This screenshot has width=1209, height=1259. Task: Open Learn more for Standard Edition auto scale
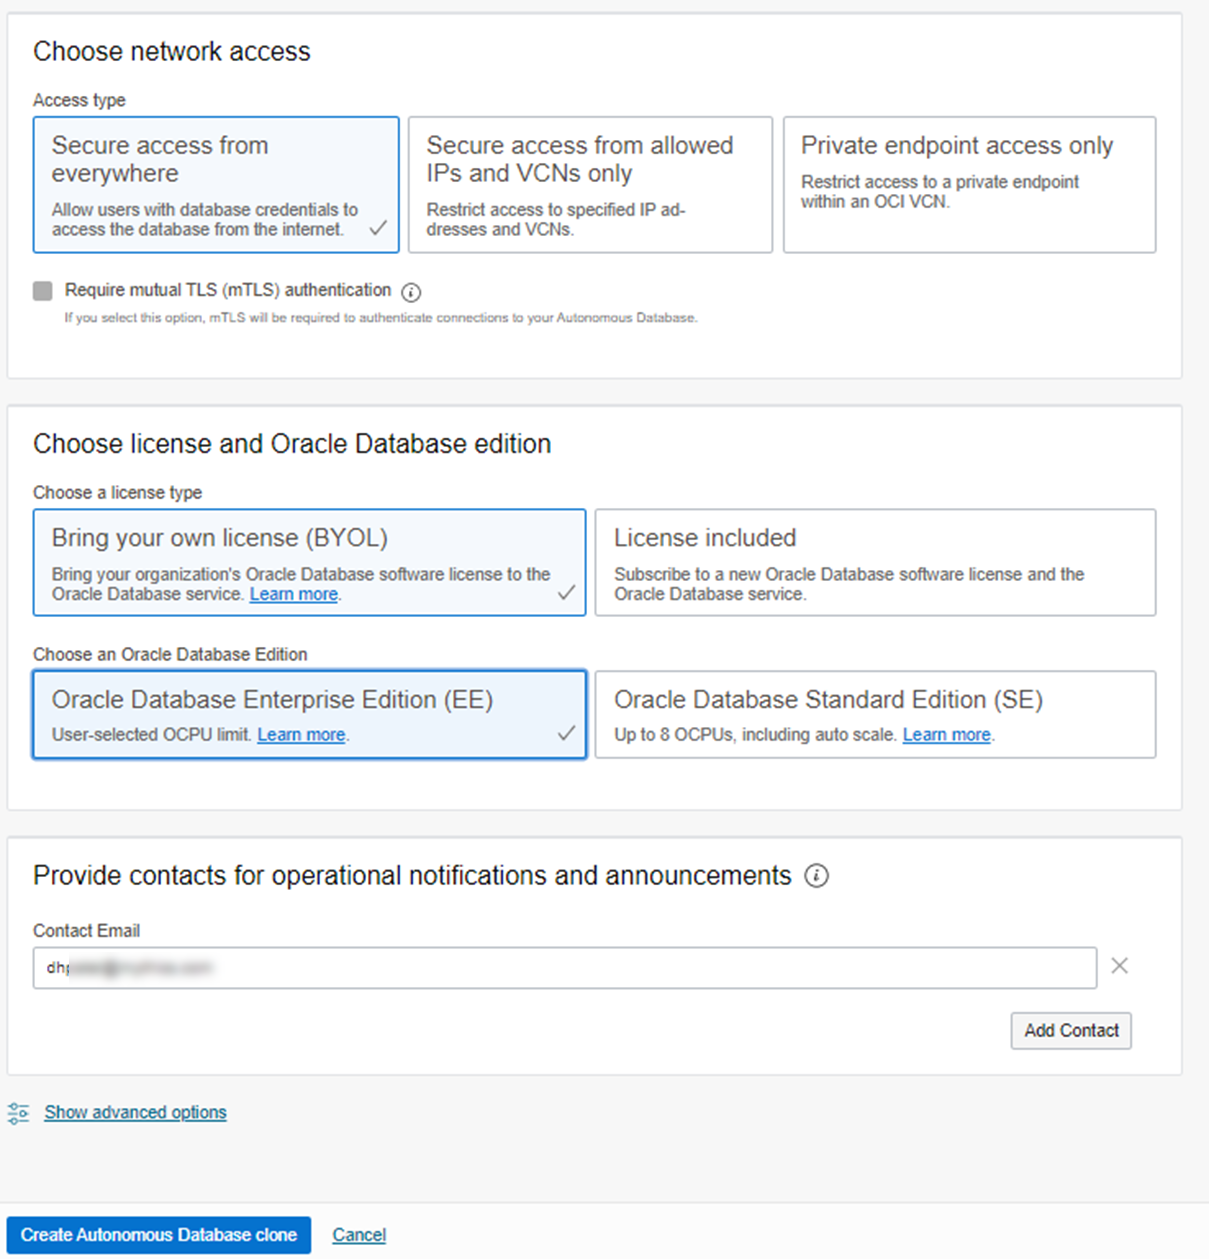(x=945, y=734)
